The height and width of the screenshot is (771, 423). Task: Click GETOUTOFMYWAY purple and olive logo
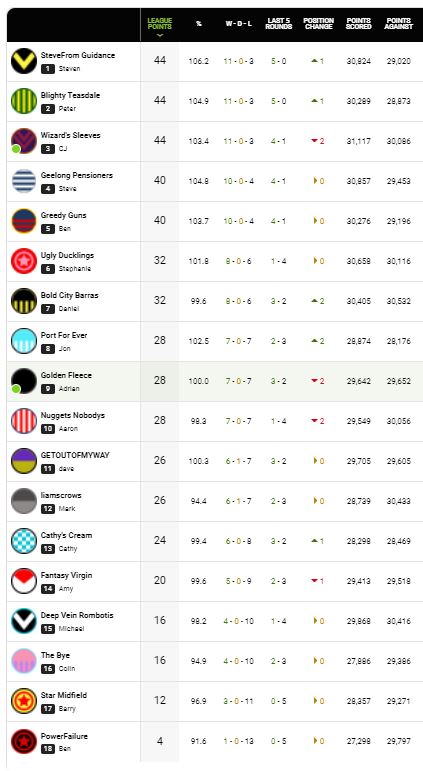coord(24,461)
